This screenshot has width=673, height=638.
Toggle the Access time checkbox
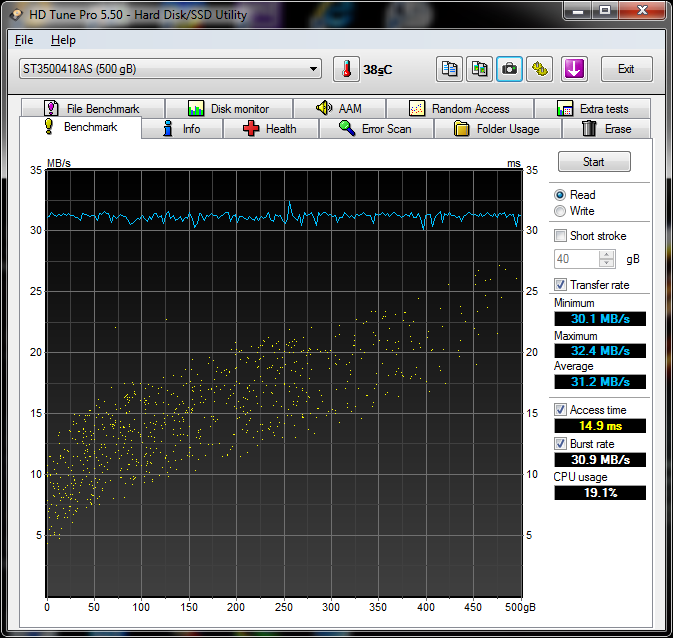point(561,410)
